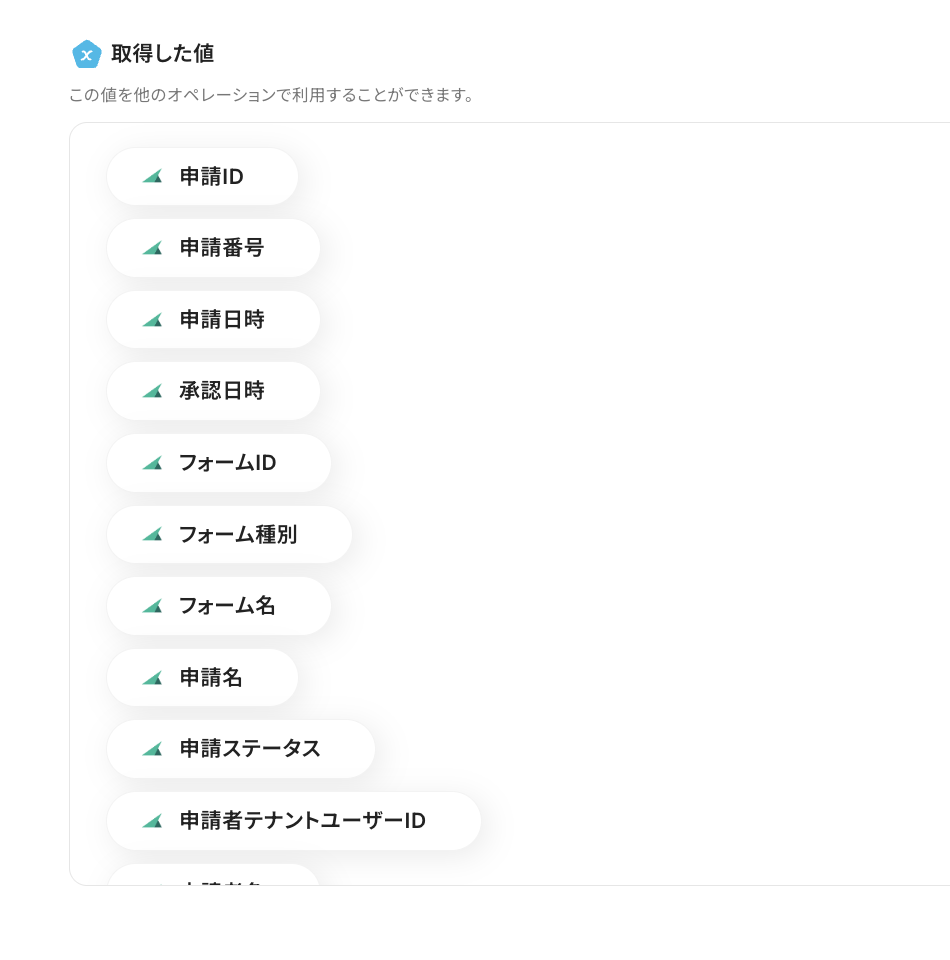The image size is (950, 960).
Task: Click the green icon in the フォーム名 chip
Action: (x=152, y=606)
